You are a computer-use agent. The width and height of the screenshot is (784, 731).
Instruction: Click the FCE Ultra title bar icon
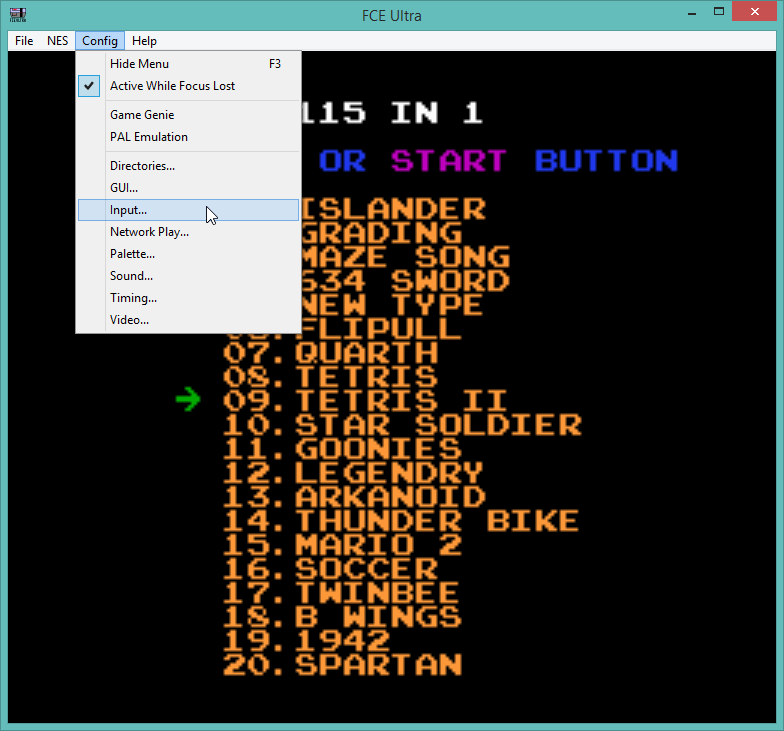[18, 14]
